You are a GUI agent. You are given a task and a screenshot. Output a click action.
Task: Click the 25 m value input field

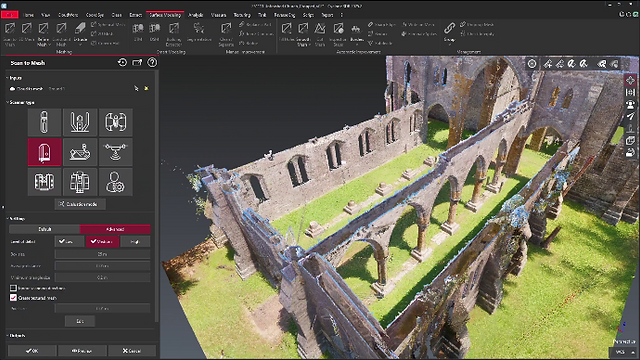pyautogui.click(x=102, y=254)
